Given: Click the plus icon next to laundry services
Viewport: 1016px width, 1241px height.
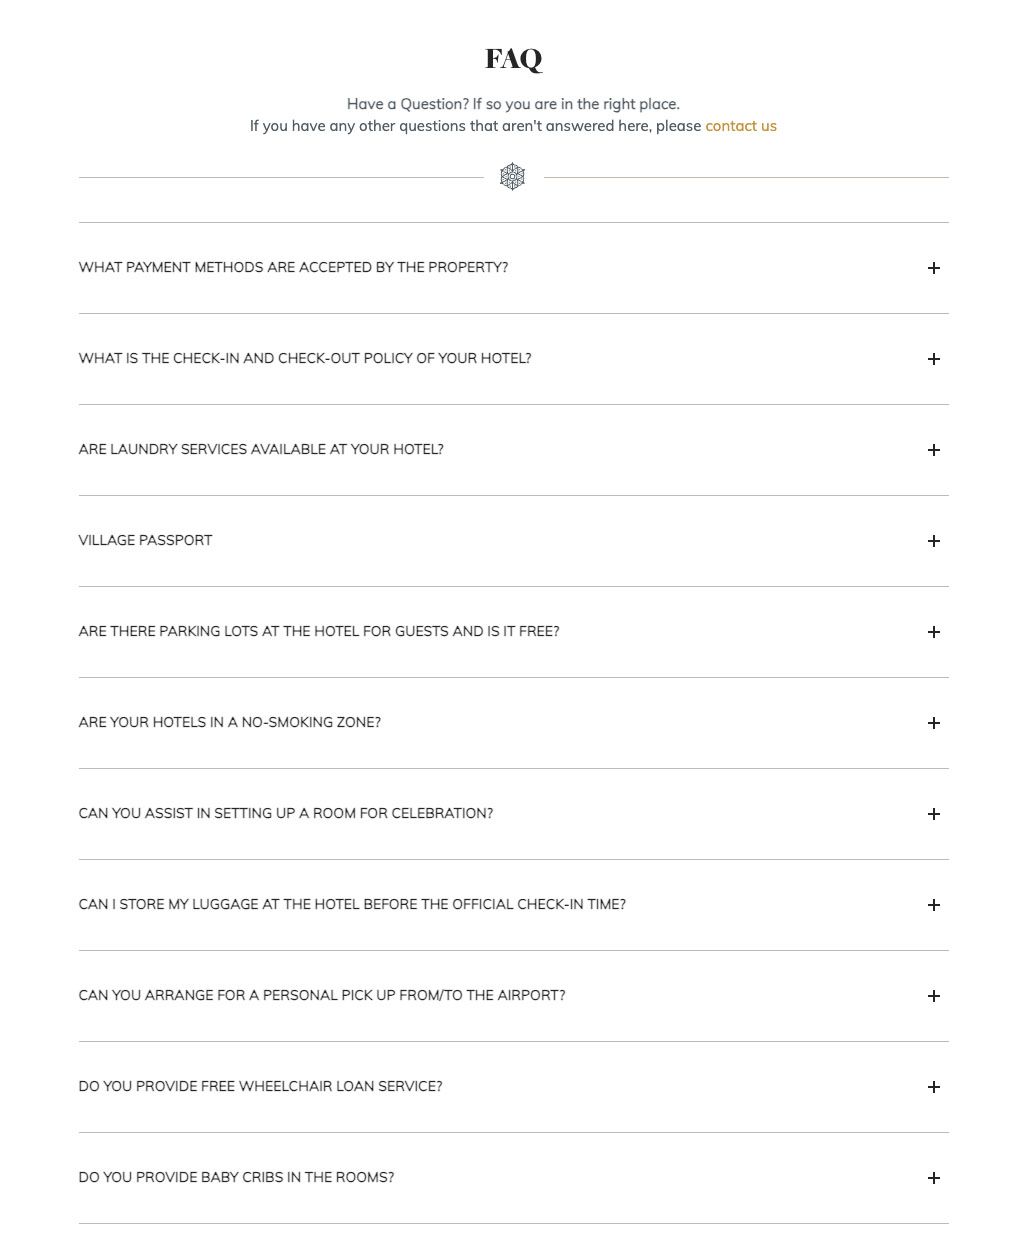Looking at the screenshot, I should [x=933, y=450].
